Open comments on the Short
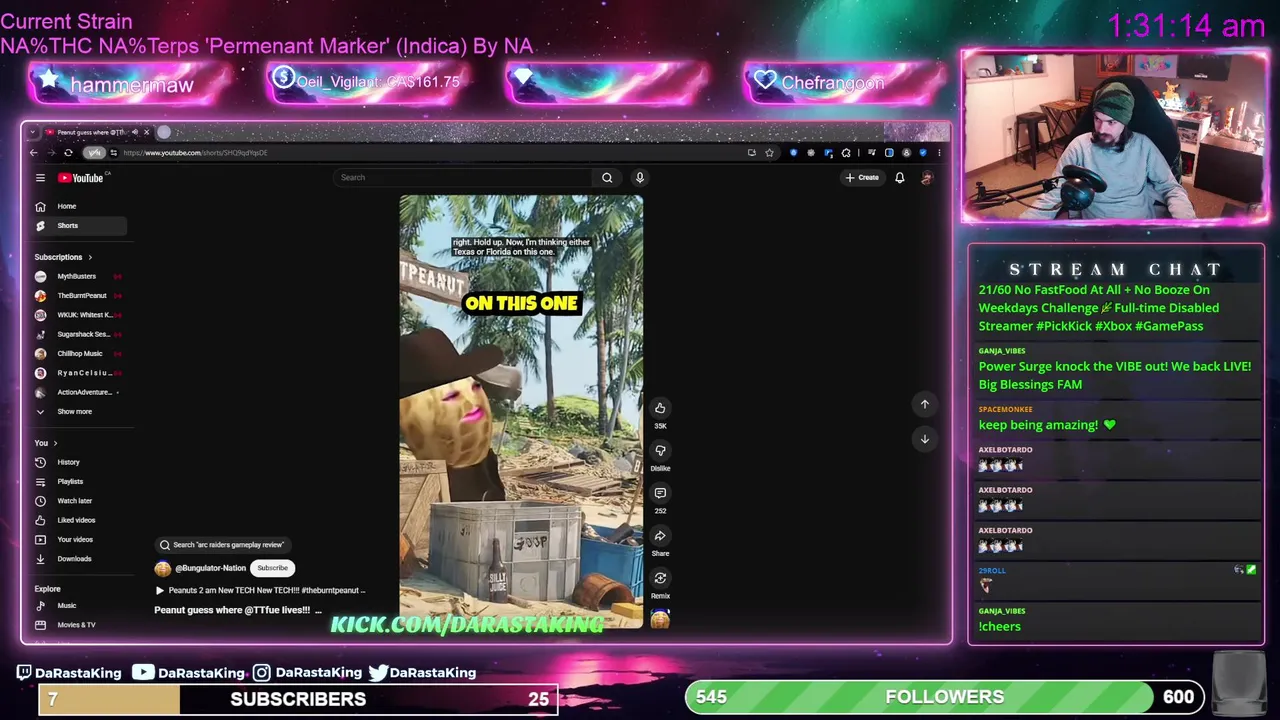This screenshot has width=1280, height=720. coord(660,493)
